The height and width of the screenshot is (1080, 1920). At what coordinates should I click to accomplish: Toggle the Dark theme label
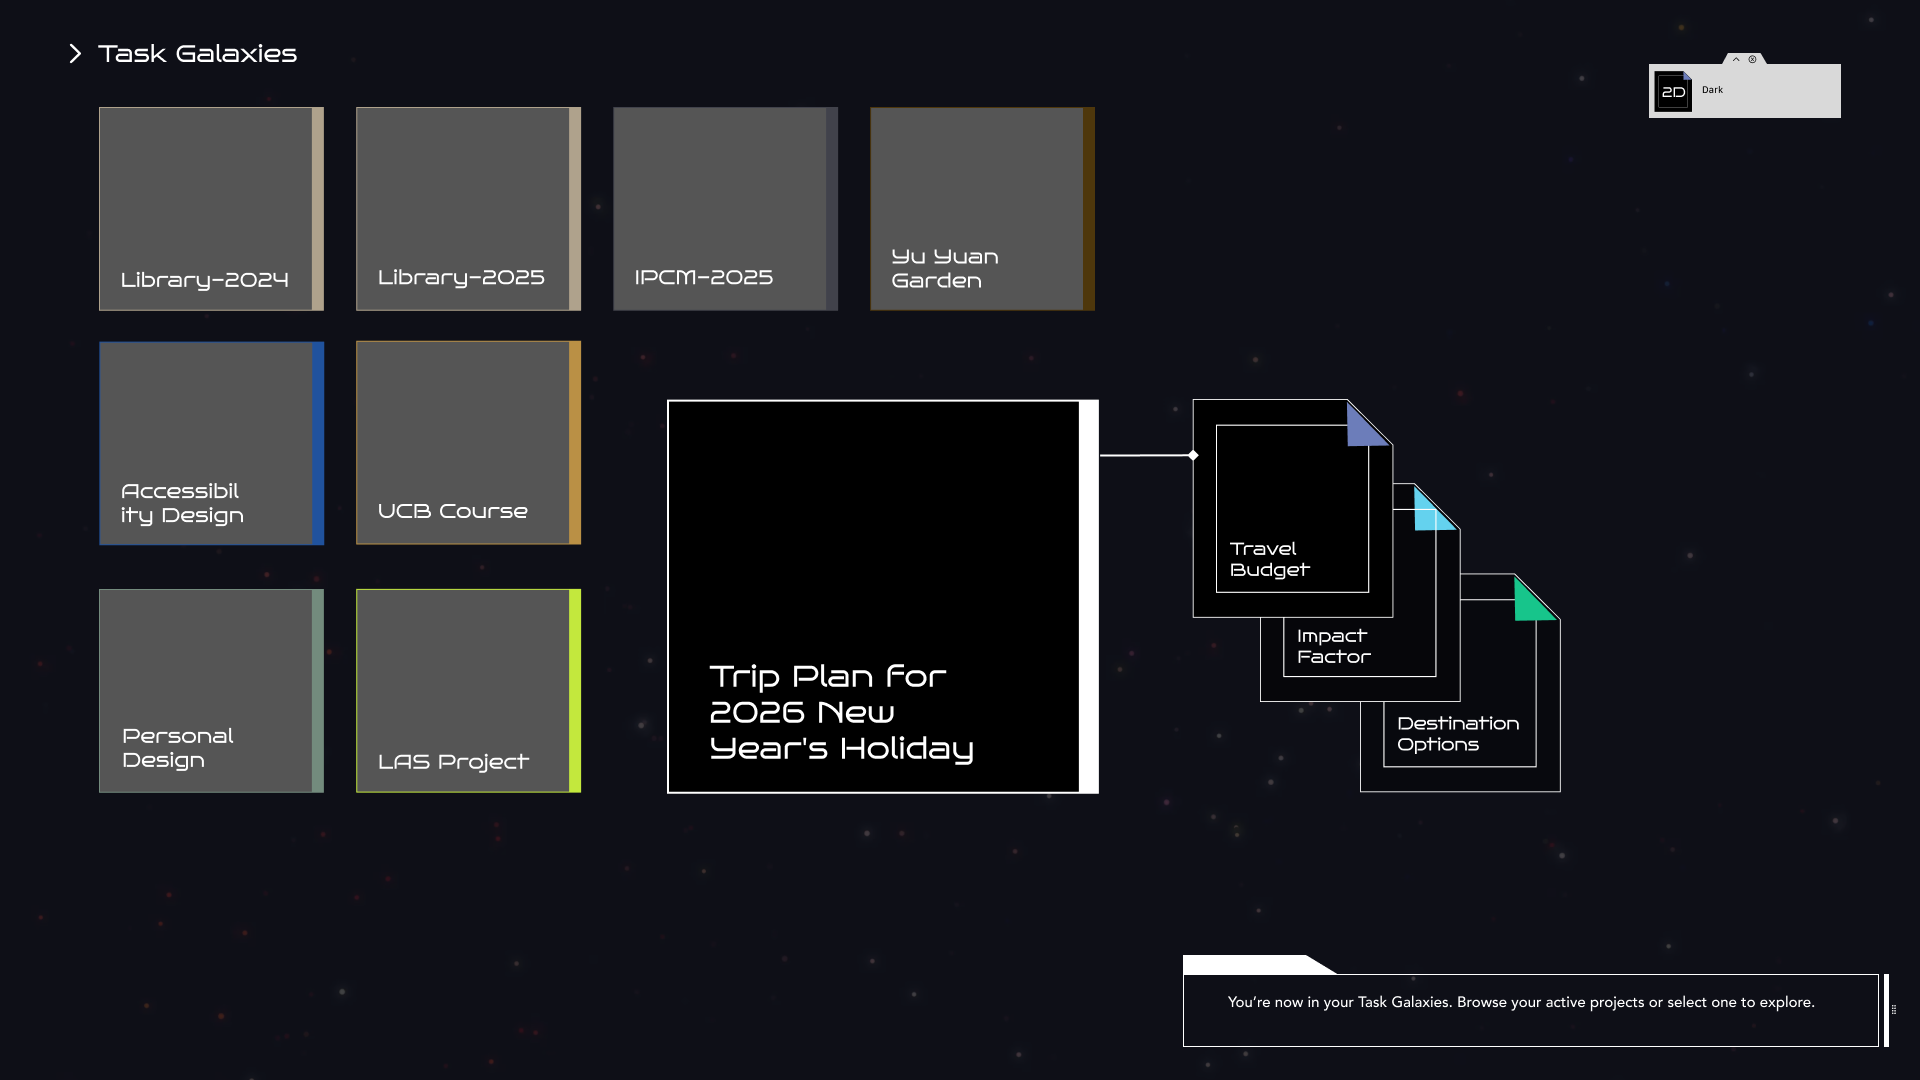(x=1712, y=90)
